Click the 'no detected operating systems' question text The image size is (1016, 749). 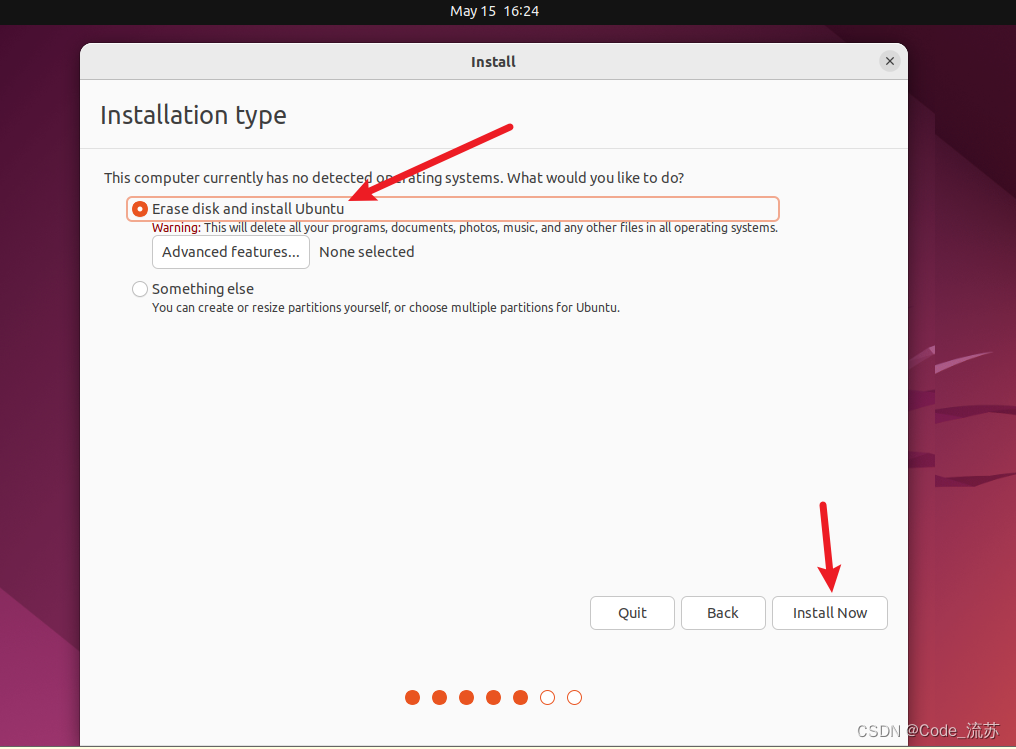394,178
